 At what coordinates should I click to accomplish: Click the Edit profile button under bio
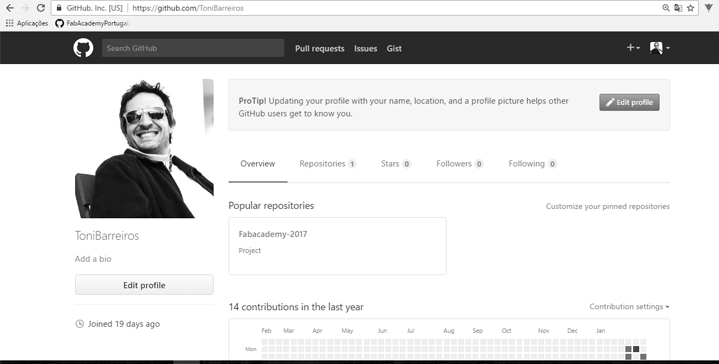tap(144, 285)
